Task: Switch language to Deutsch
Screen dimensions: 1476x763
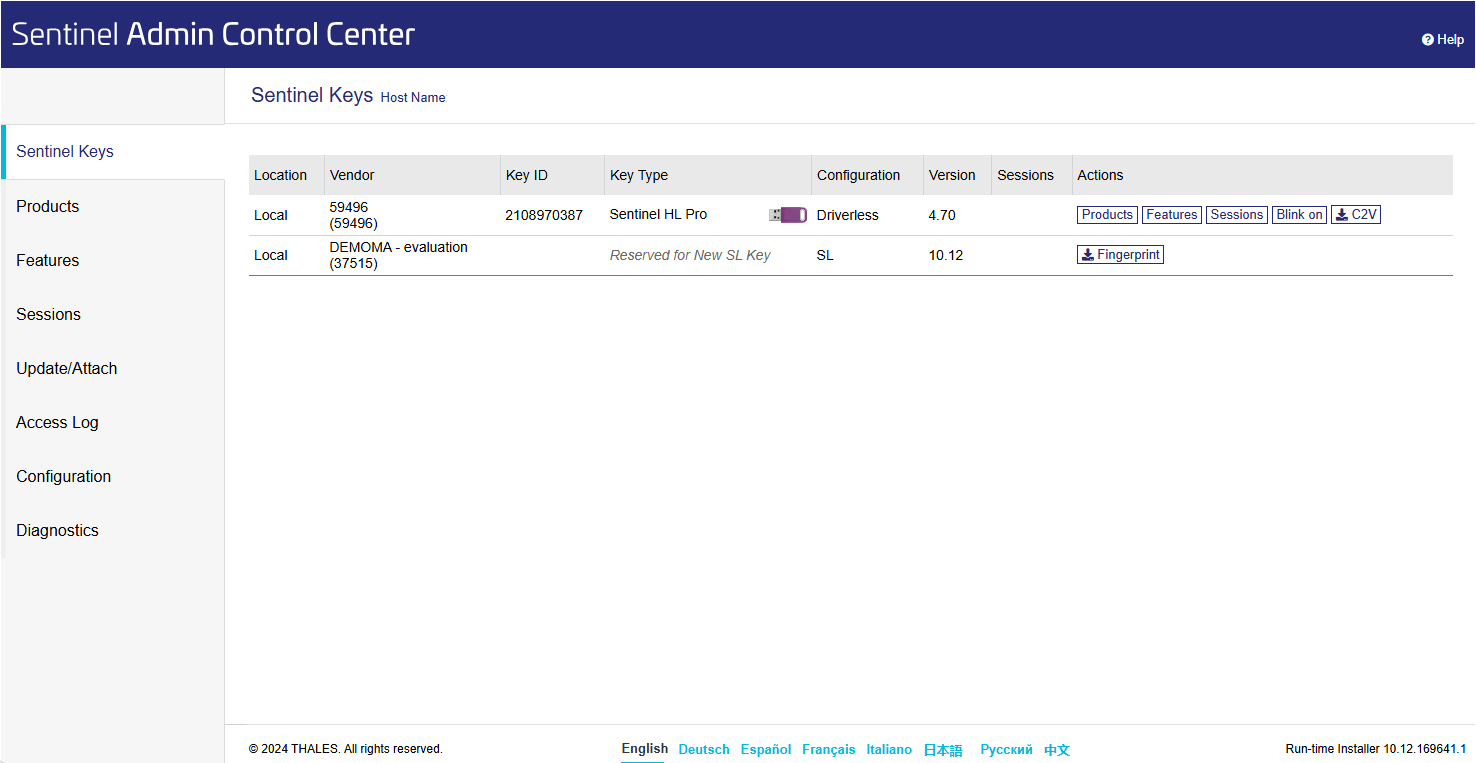Action: [704, 749]
